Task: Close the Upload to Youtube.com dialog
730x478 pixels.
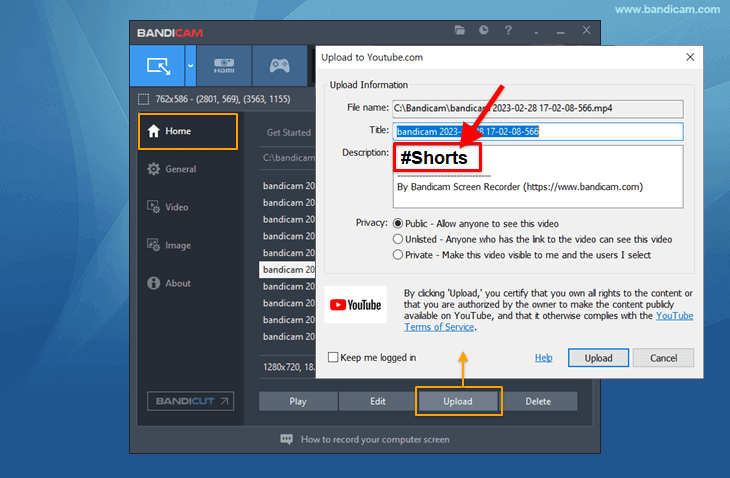Action: [690, 57]
